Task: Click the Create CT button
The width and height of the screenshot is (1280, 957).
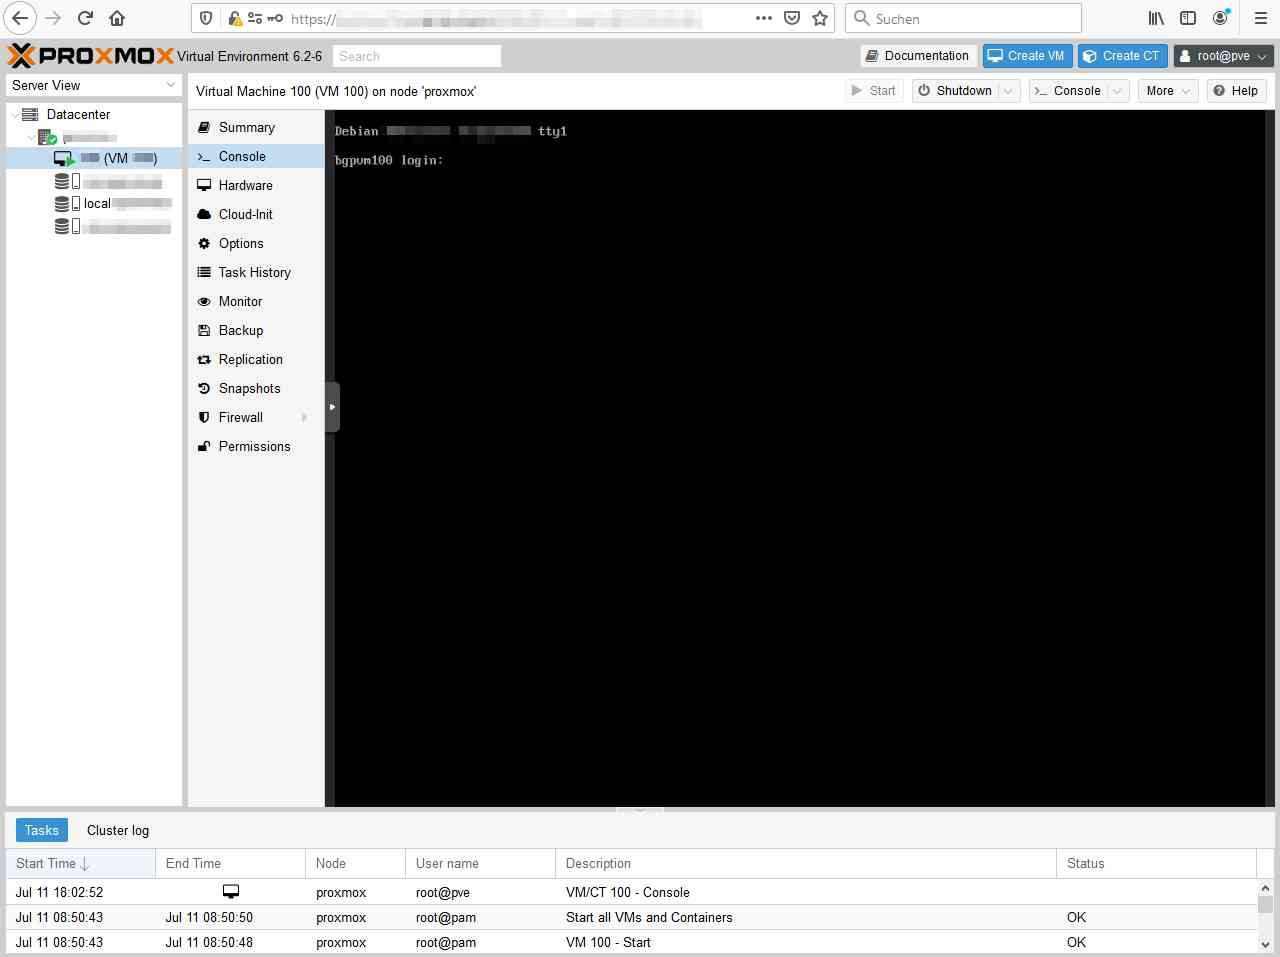Action: click(1123, 56)
